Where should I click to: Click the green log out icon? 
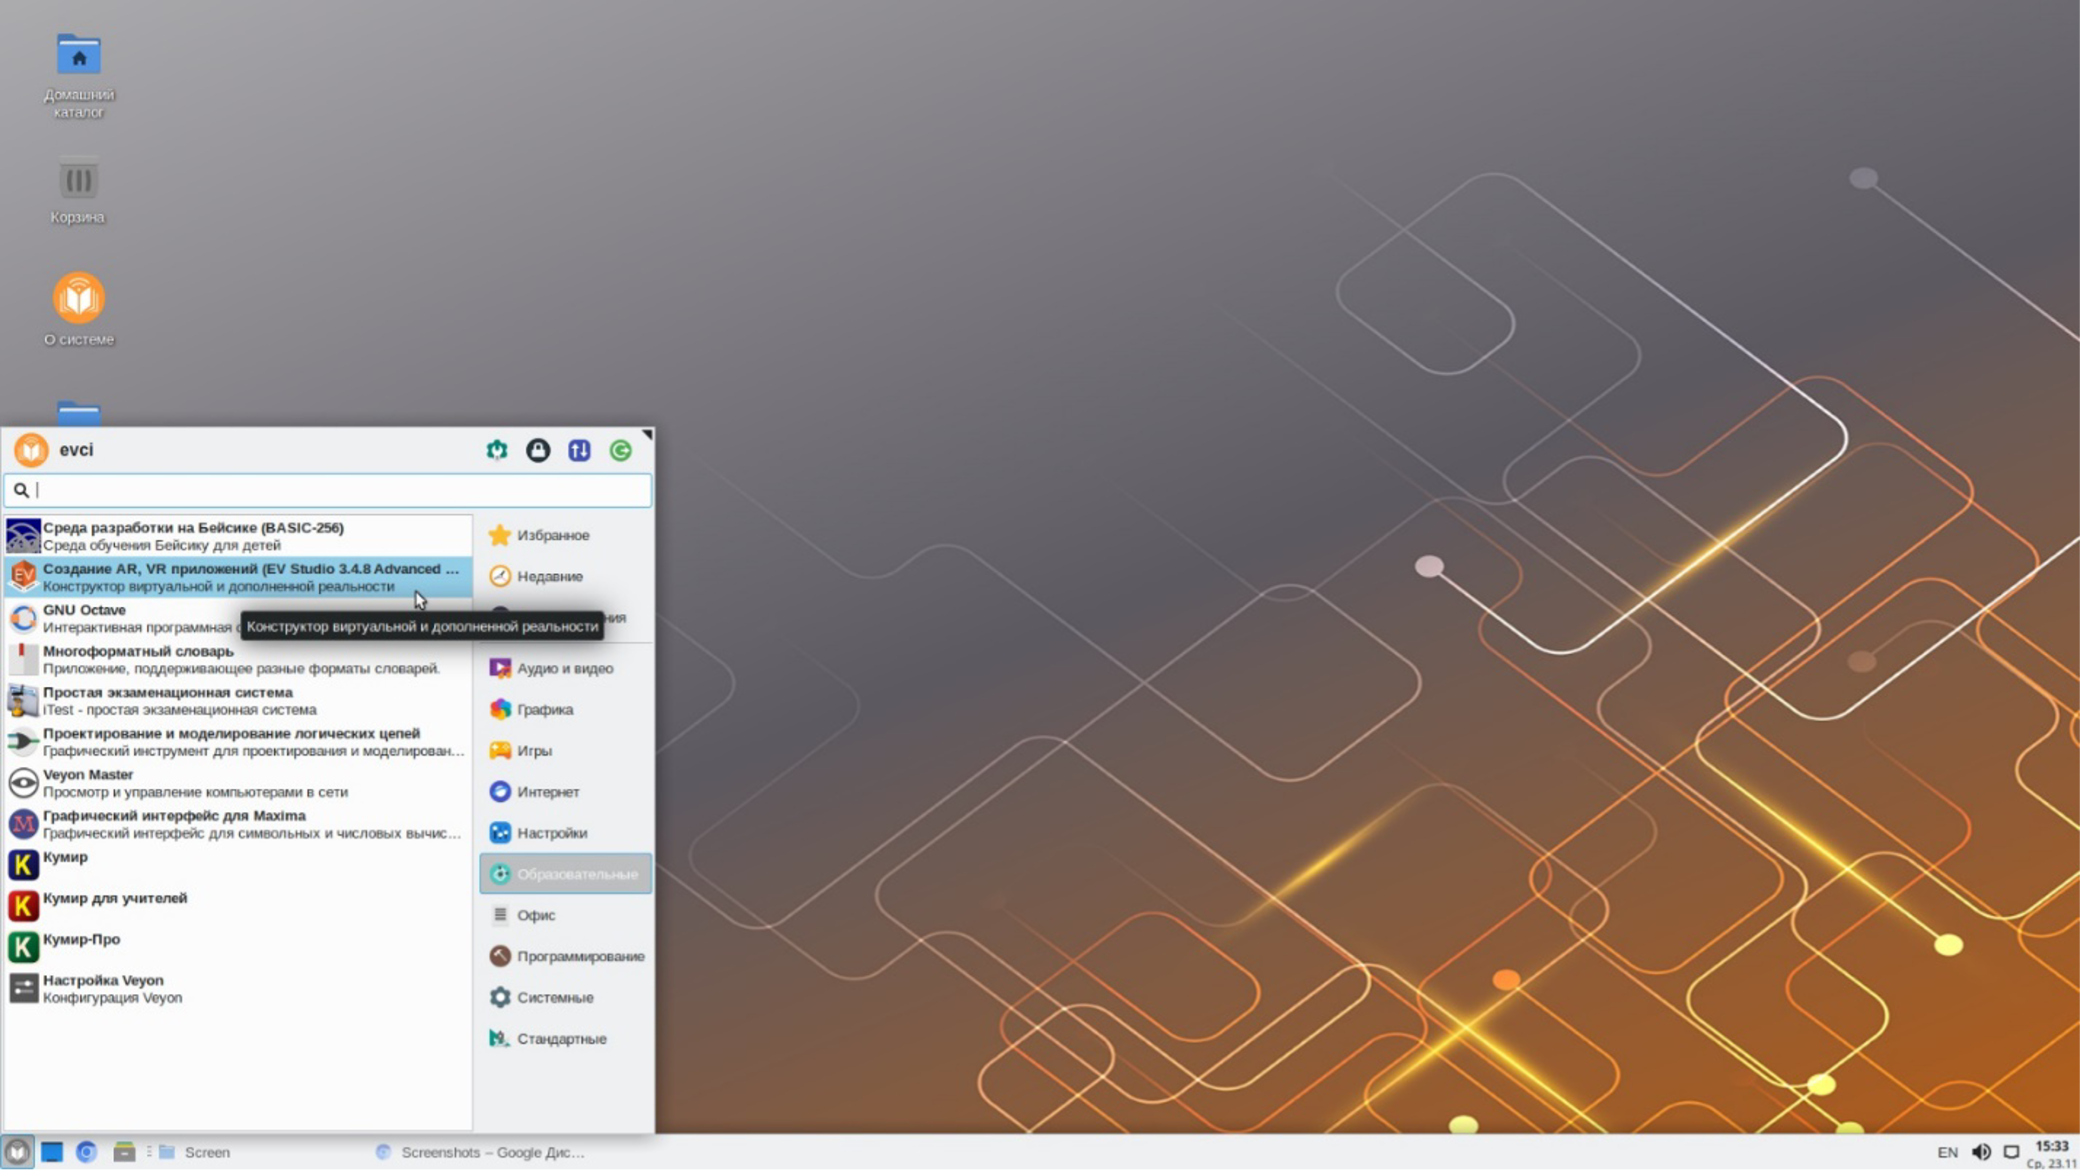[x=620, y=450]
